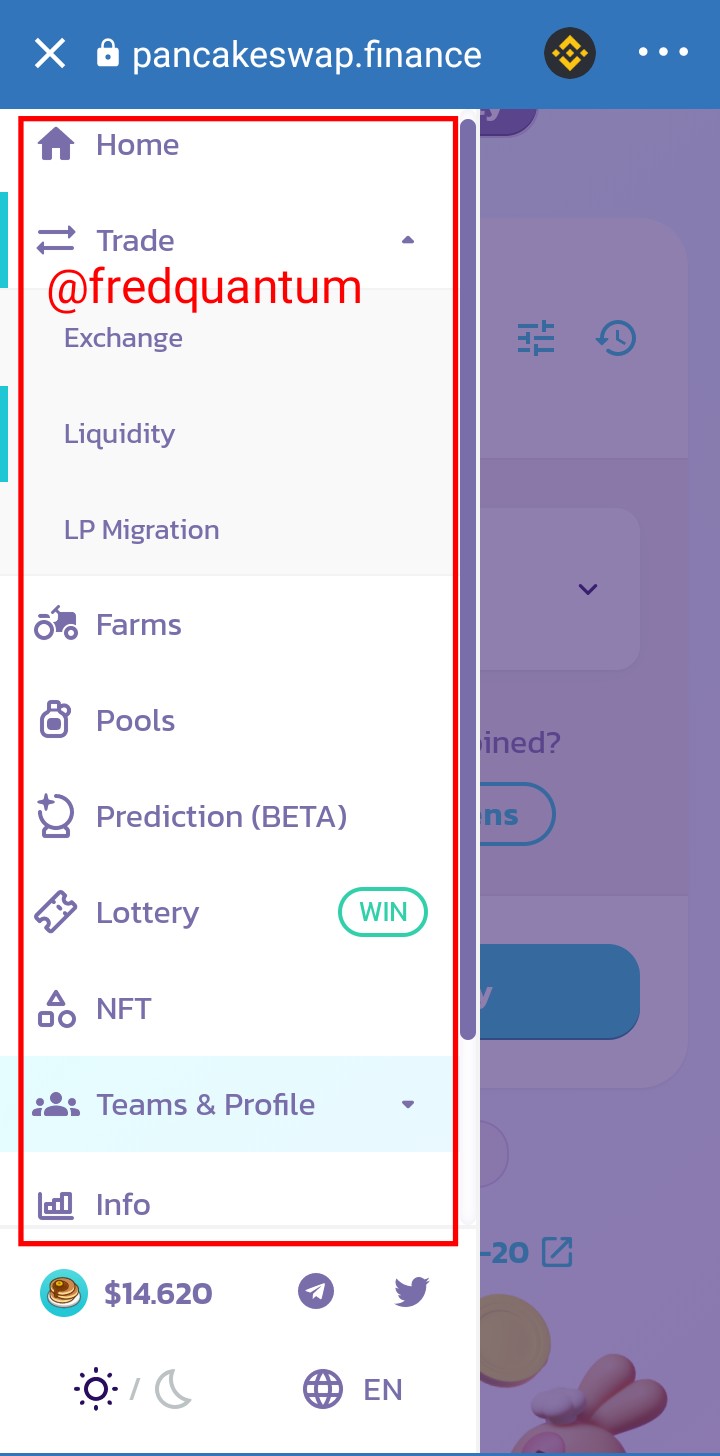Open the Twitter bird icon
Image resolution: width=720 pixels, height=1456 pixels.
pos(412,1291)
